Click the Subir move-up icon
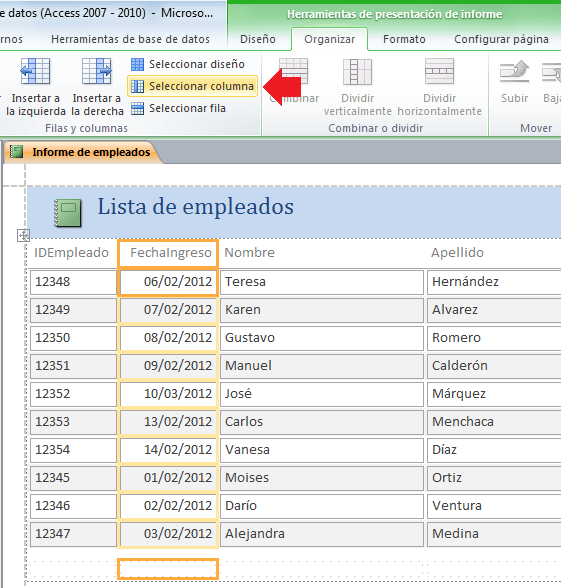561x588 pixels. point(514,71)
